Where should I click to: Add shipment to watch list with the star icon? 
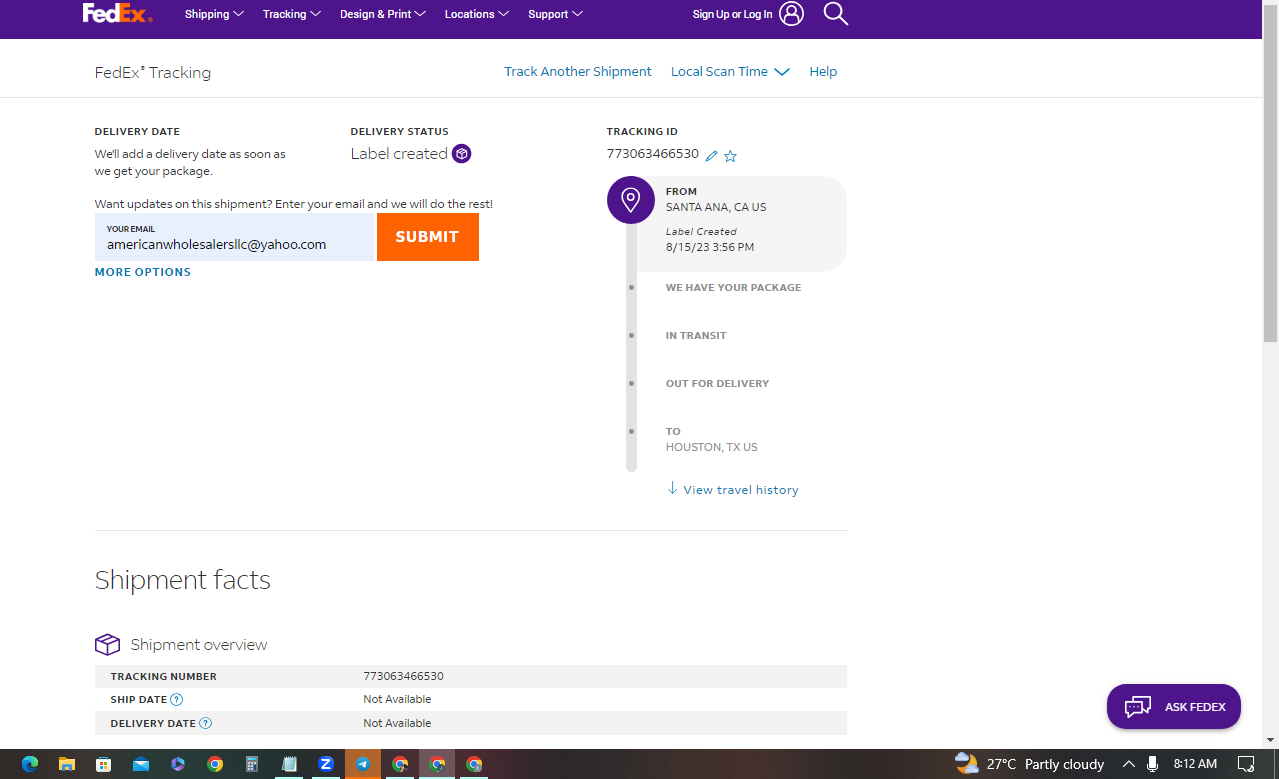(x=730, y=156)
